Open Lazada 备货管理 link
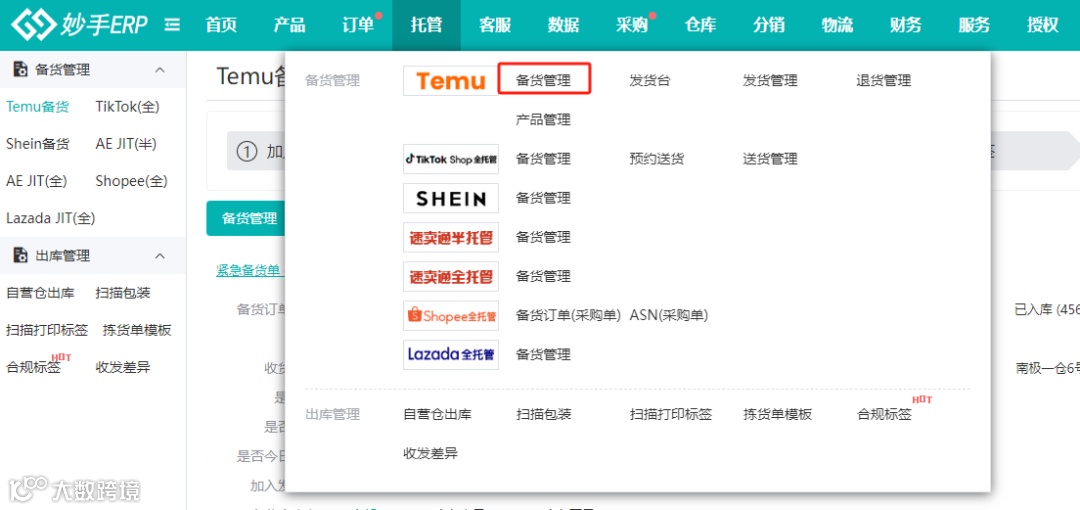The width and height of the screenshot is (1080, 510). [x=543, y=355]
